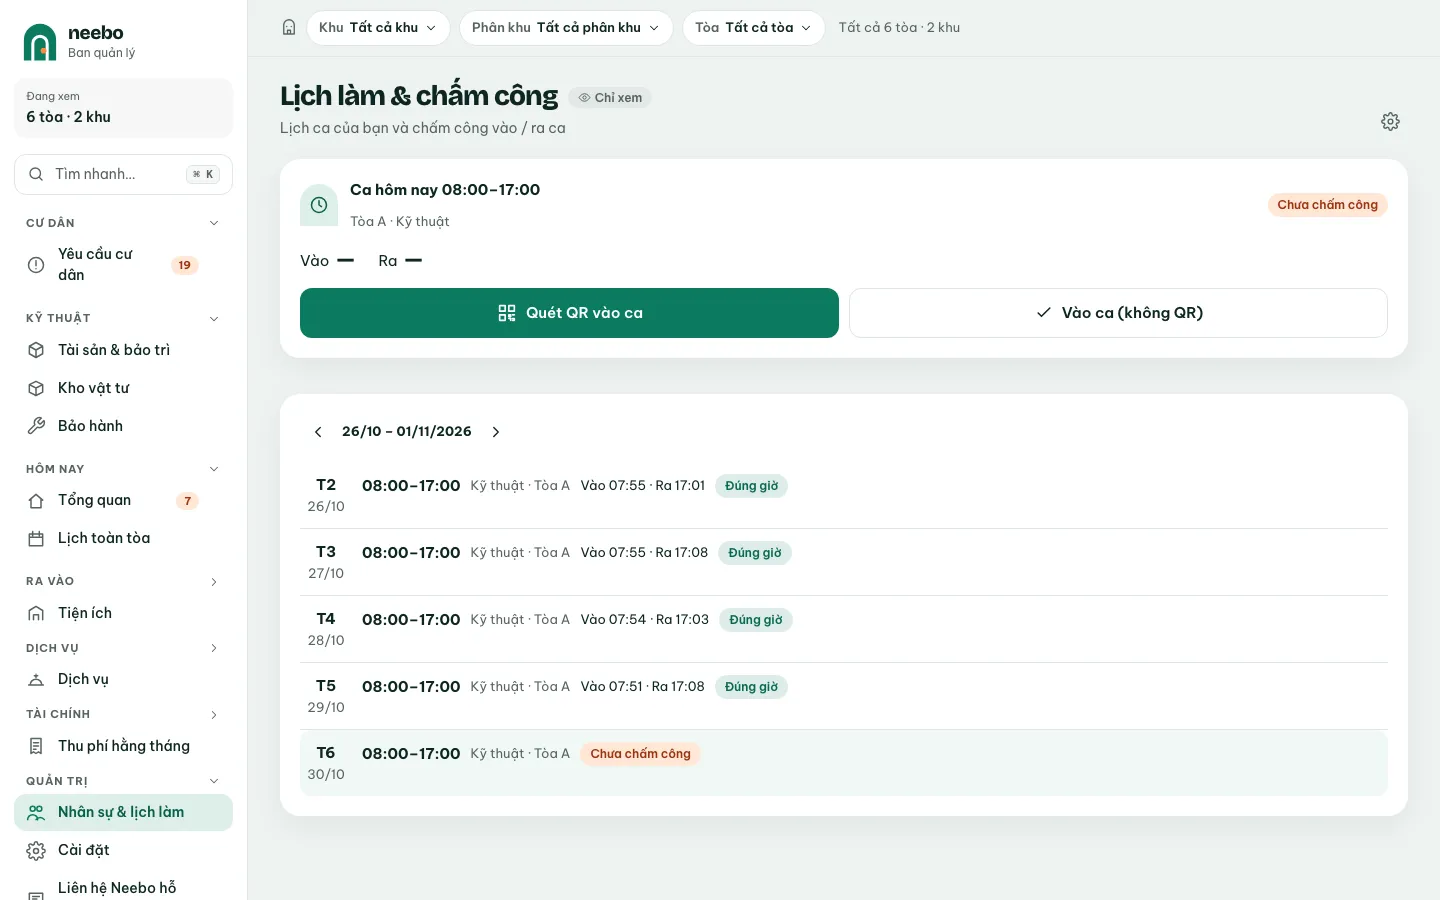1440x900 pixels.
Task: Click the week range 26/10 – 01/11/2026
Action: 407,432
